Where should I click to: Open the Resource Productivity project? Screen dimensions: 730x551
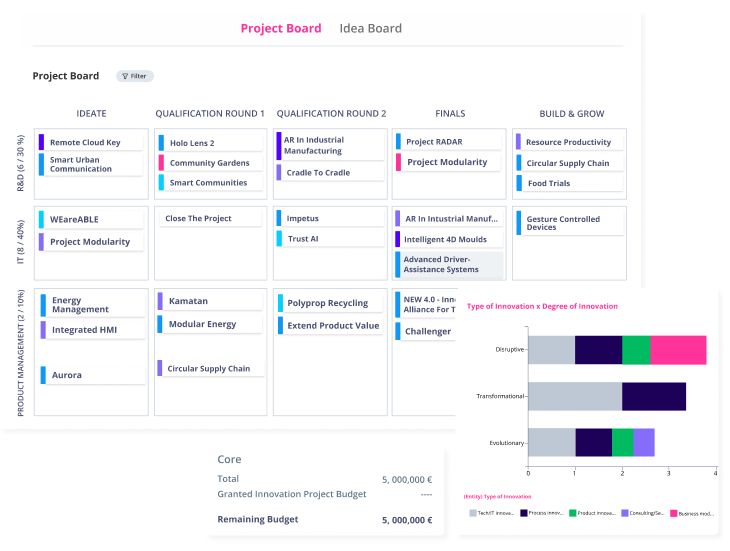[567, 142]
